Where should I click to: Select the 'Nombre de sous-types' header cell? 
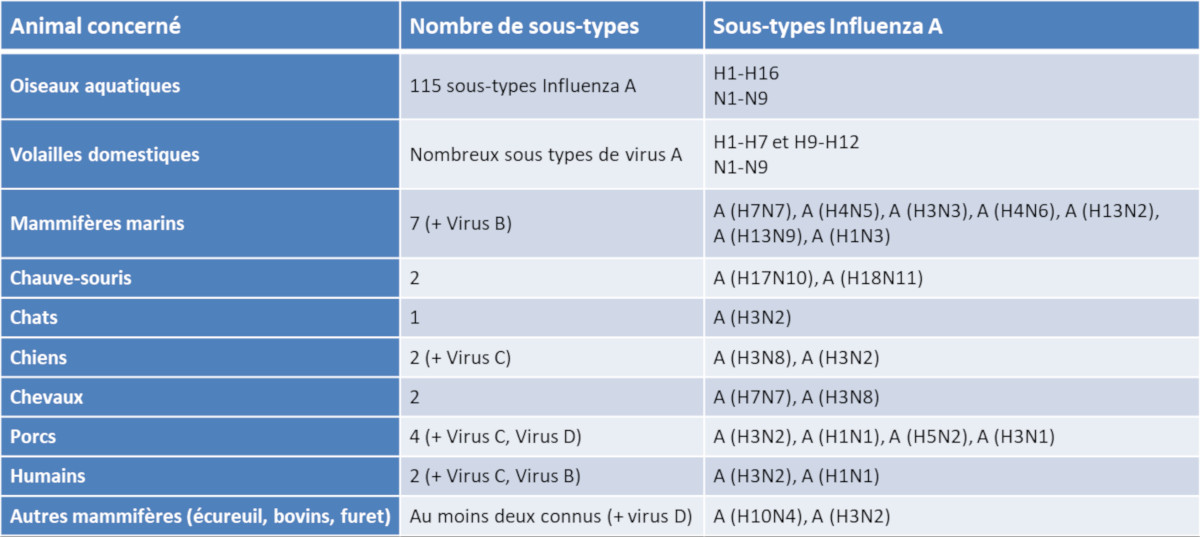pos(524,27)
